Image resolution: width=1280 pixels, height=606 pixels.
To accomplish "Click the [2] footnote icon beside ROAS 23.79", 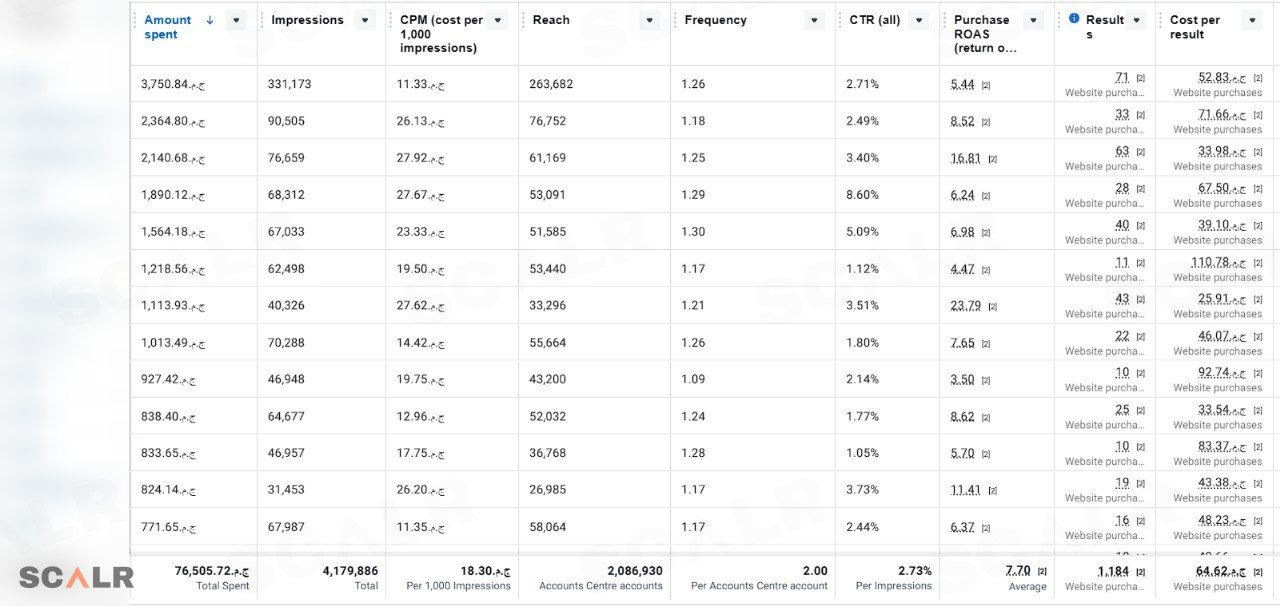I will [992, 307].
